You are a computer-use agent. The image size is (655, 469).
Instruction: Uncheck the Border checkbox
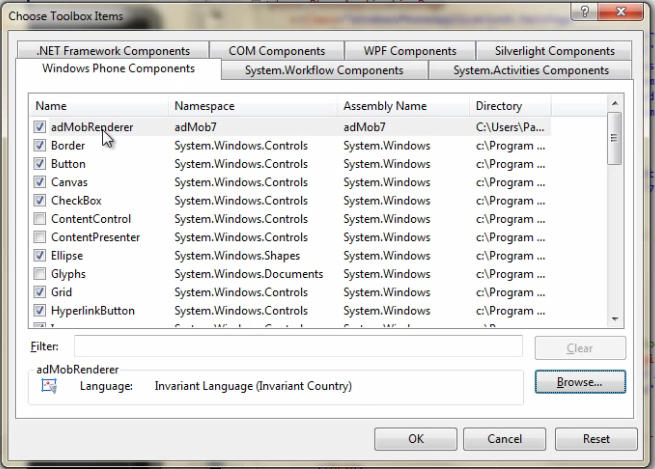[x=40, y=145]
